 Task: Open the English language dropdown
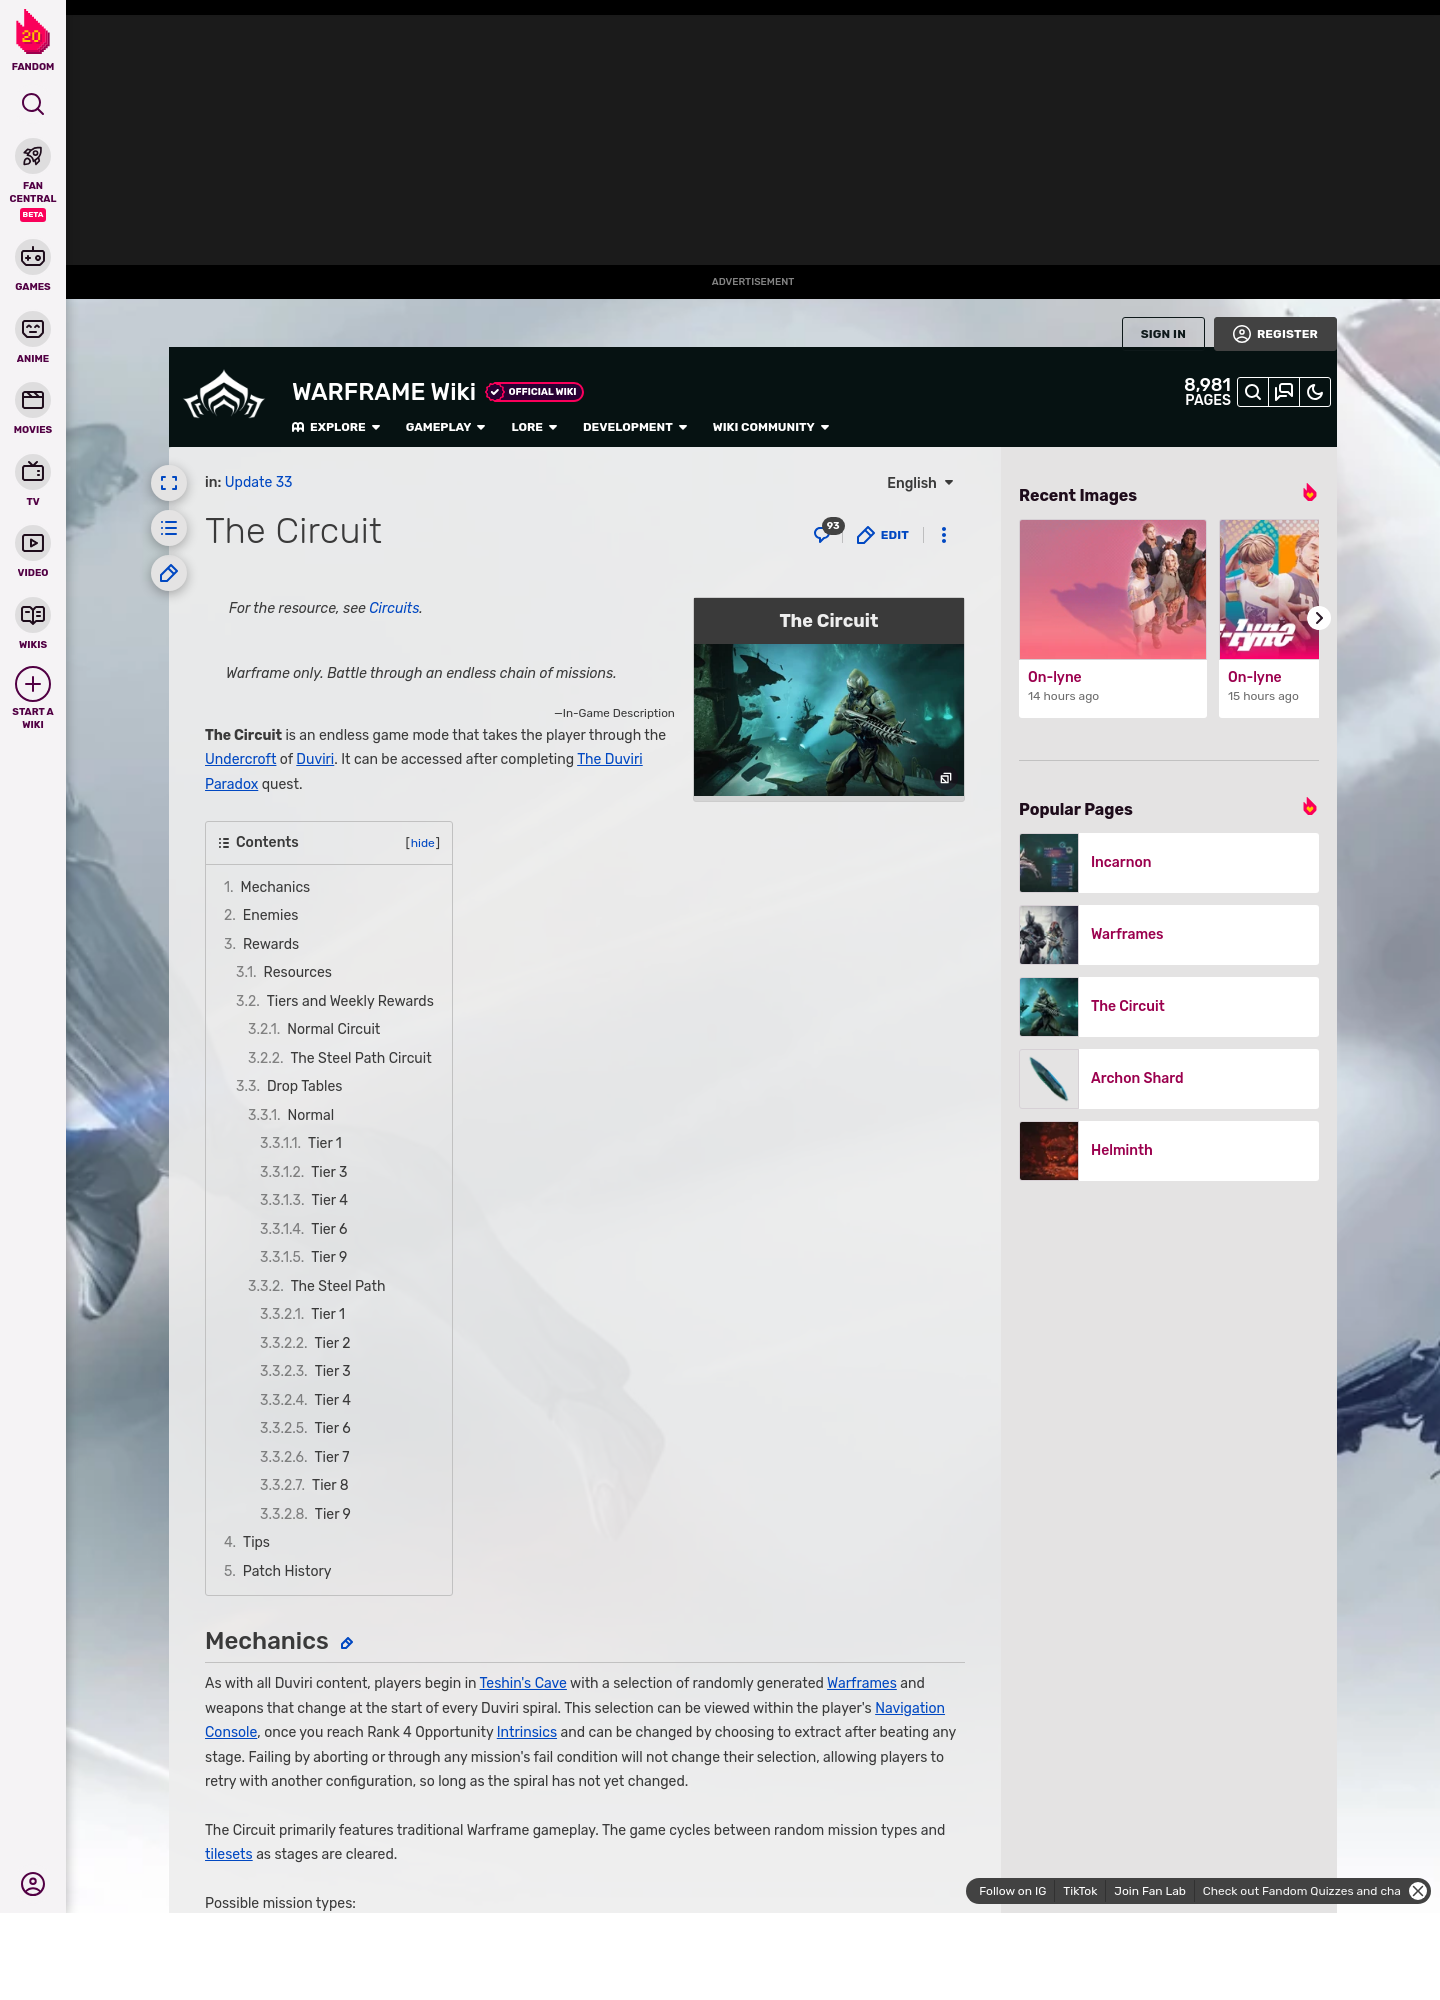click(x=920, y=483)
